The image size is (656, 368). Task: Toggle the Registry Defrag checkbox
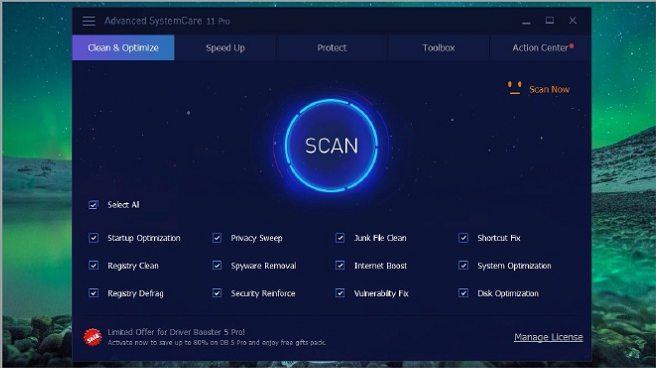tap(93, 293)
